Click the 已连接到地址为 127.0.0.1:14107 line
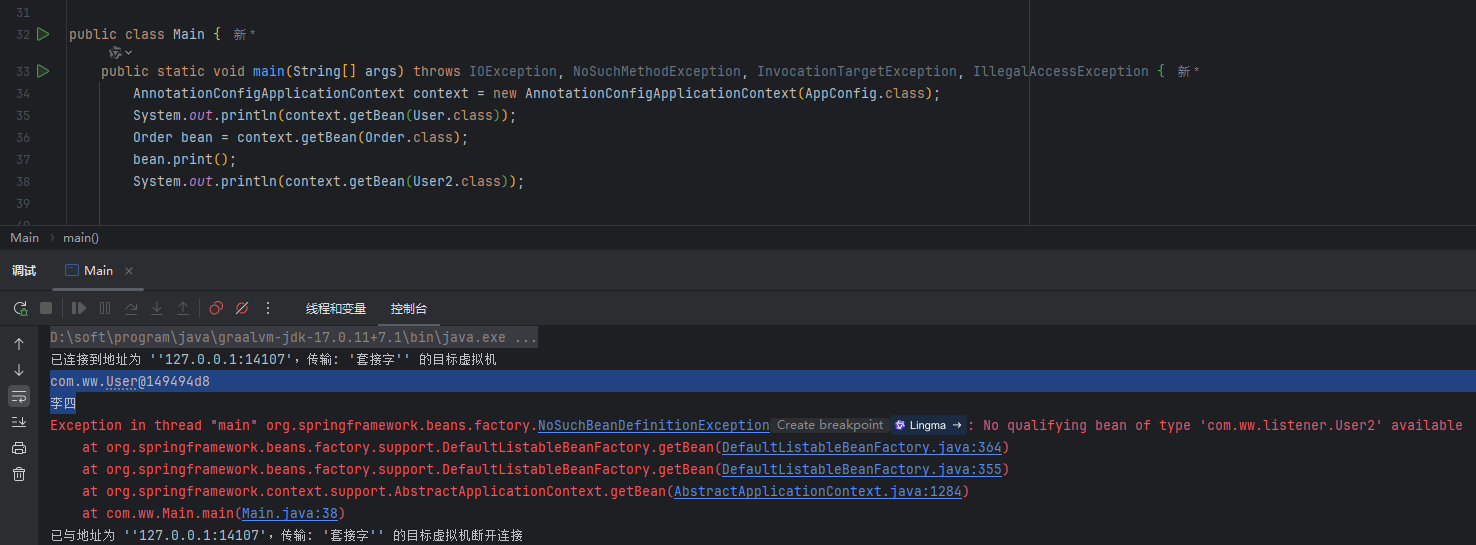1476x545 pixels. click(273, 359)
